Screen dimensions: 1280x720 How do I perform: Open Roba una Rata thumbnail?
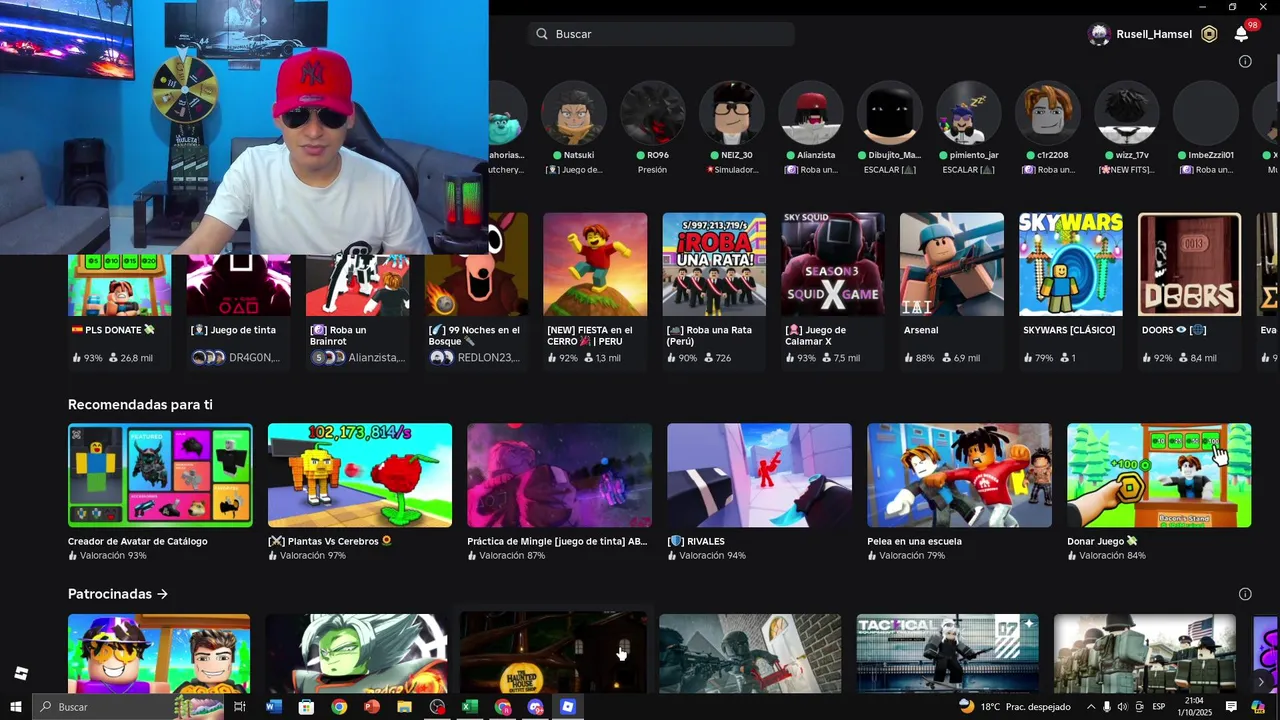tap(714, 264)
